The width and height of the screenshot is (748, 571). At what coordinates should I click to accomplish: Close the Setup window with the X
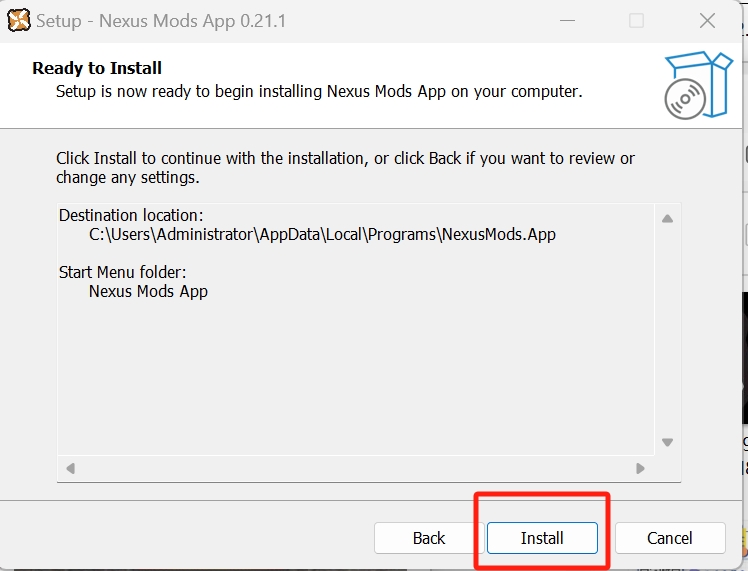click(707, 21)
